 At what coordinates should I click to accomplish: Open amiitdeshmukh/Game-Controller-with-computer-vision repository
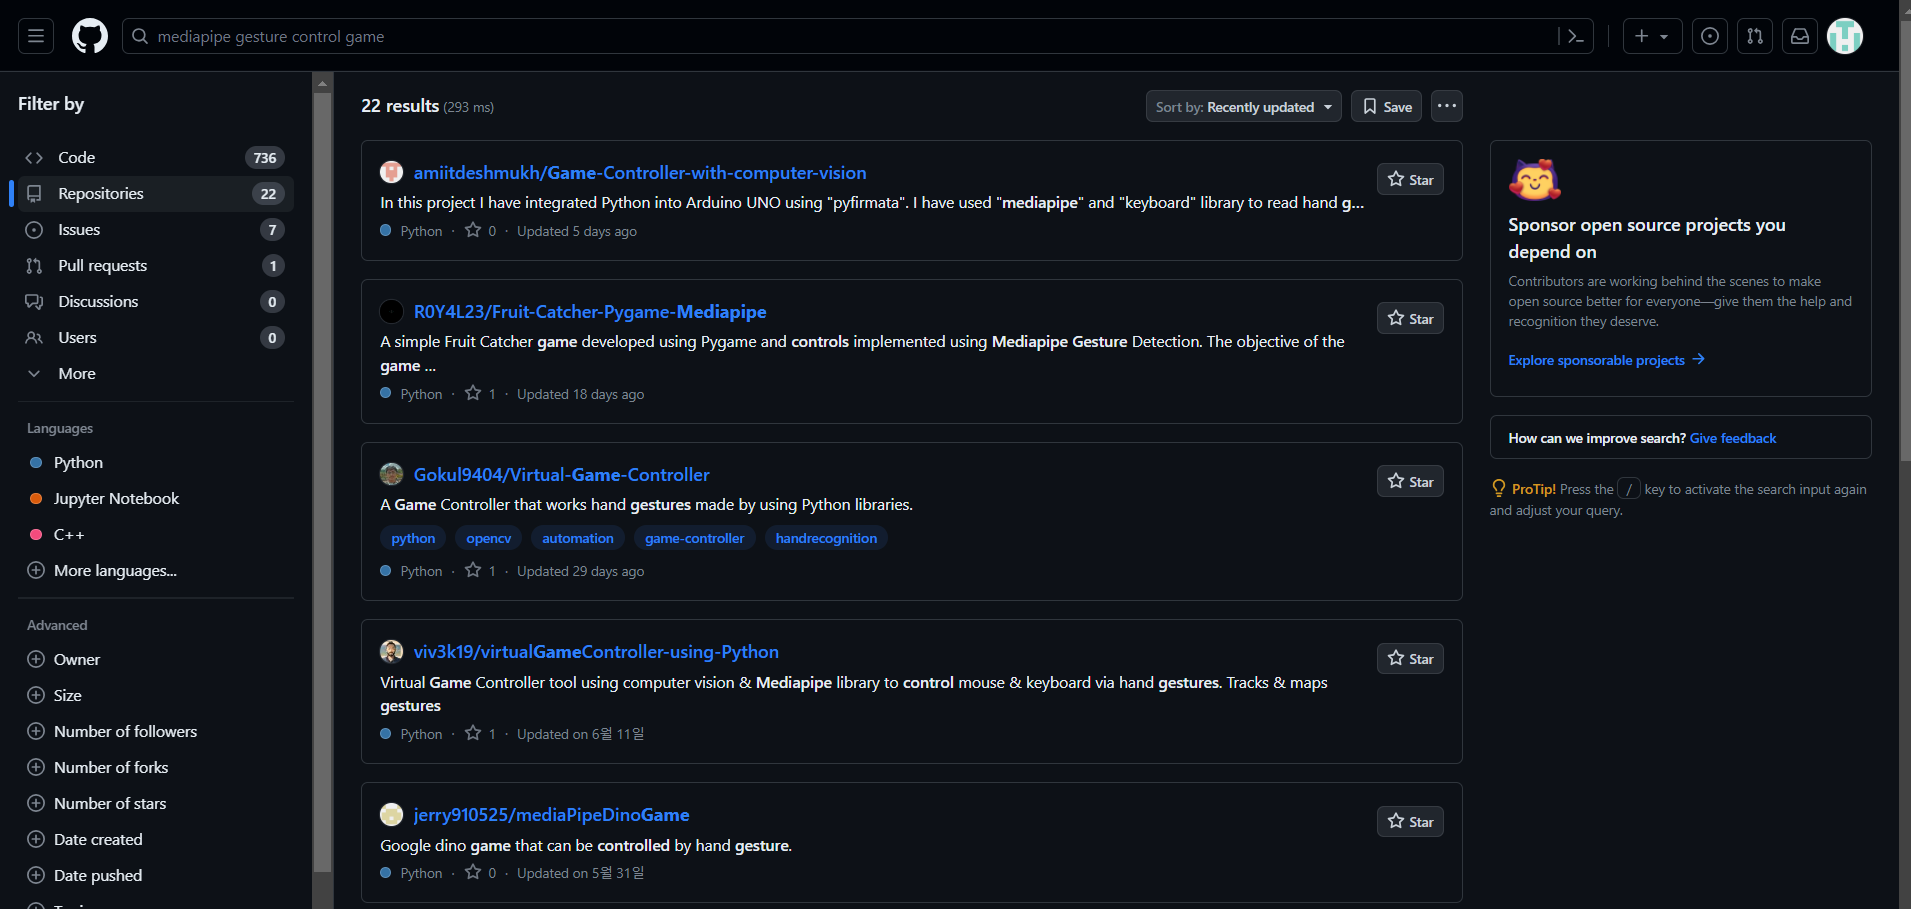click(x=640, y=173)
